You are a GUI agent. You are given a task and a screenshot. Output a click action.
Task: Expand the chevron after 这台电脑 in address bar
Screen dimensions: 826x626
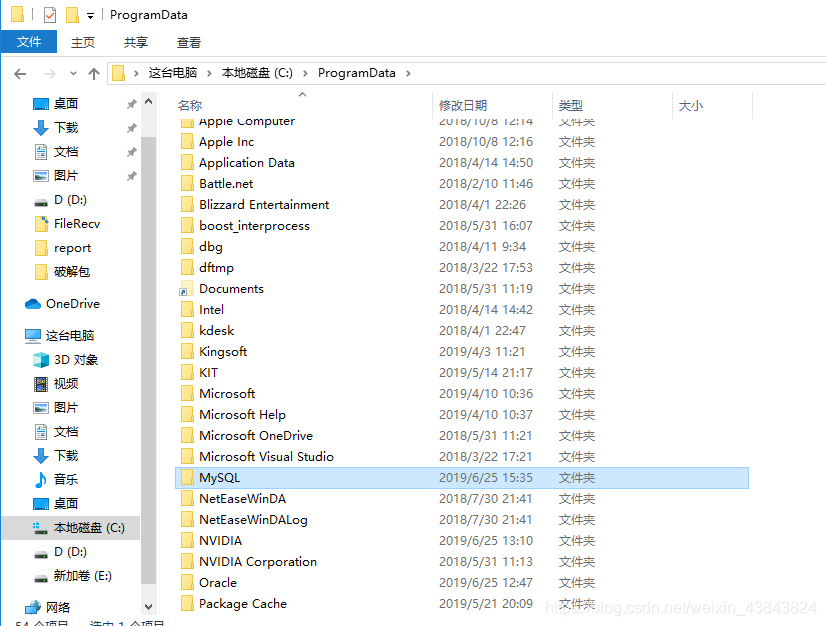209,73
